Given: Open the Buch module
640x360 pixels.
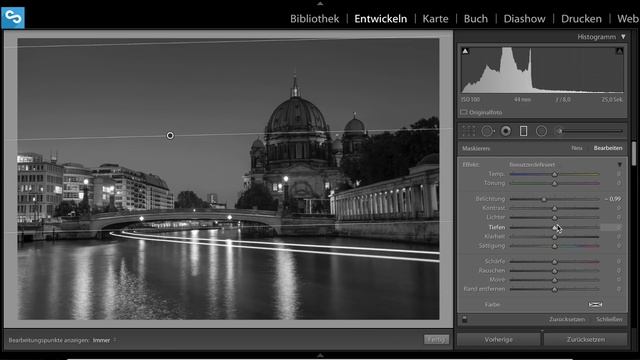Looking at the screenshot, I should click(x=476, y=19).
